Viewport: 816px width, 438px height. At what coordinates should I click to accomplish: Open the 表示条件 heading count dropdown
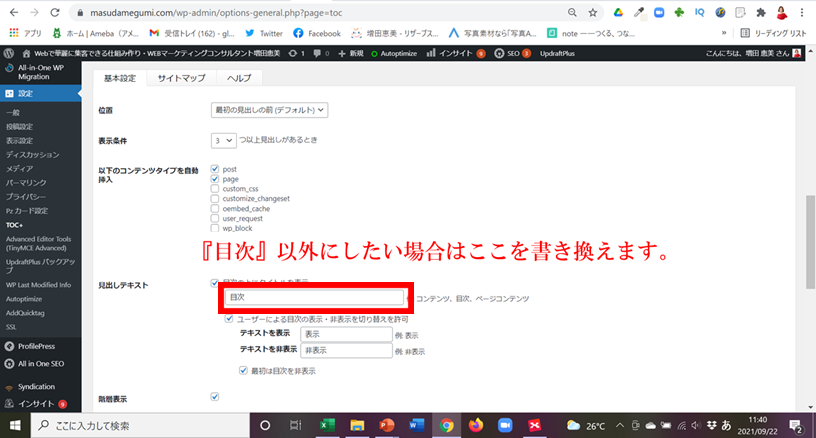[x=223, y=140]
